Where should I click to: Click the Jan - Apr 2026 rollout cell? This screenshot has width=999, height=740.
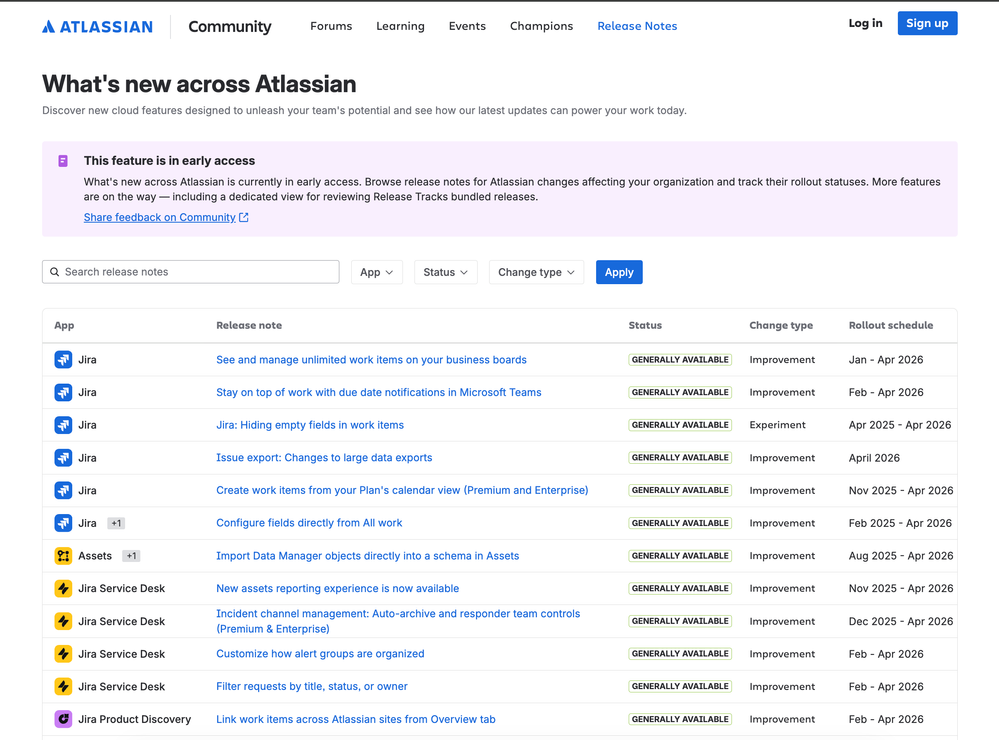886,359
